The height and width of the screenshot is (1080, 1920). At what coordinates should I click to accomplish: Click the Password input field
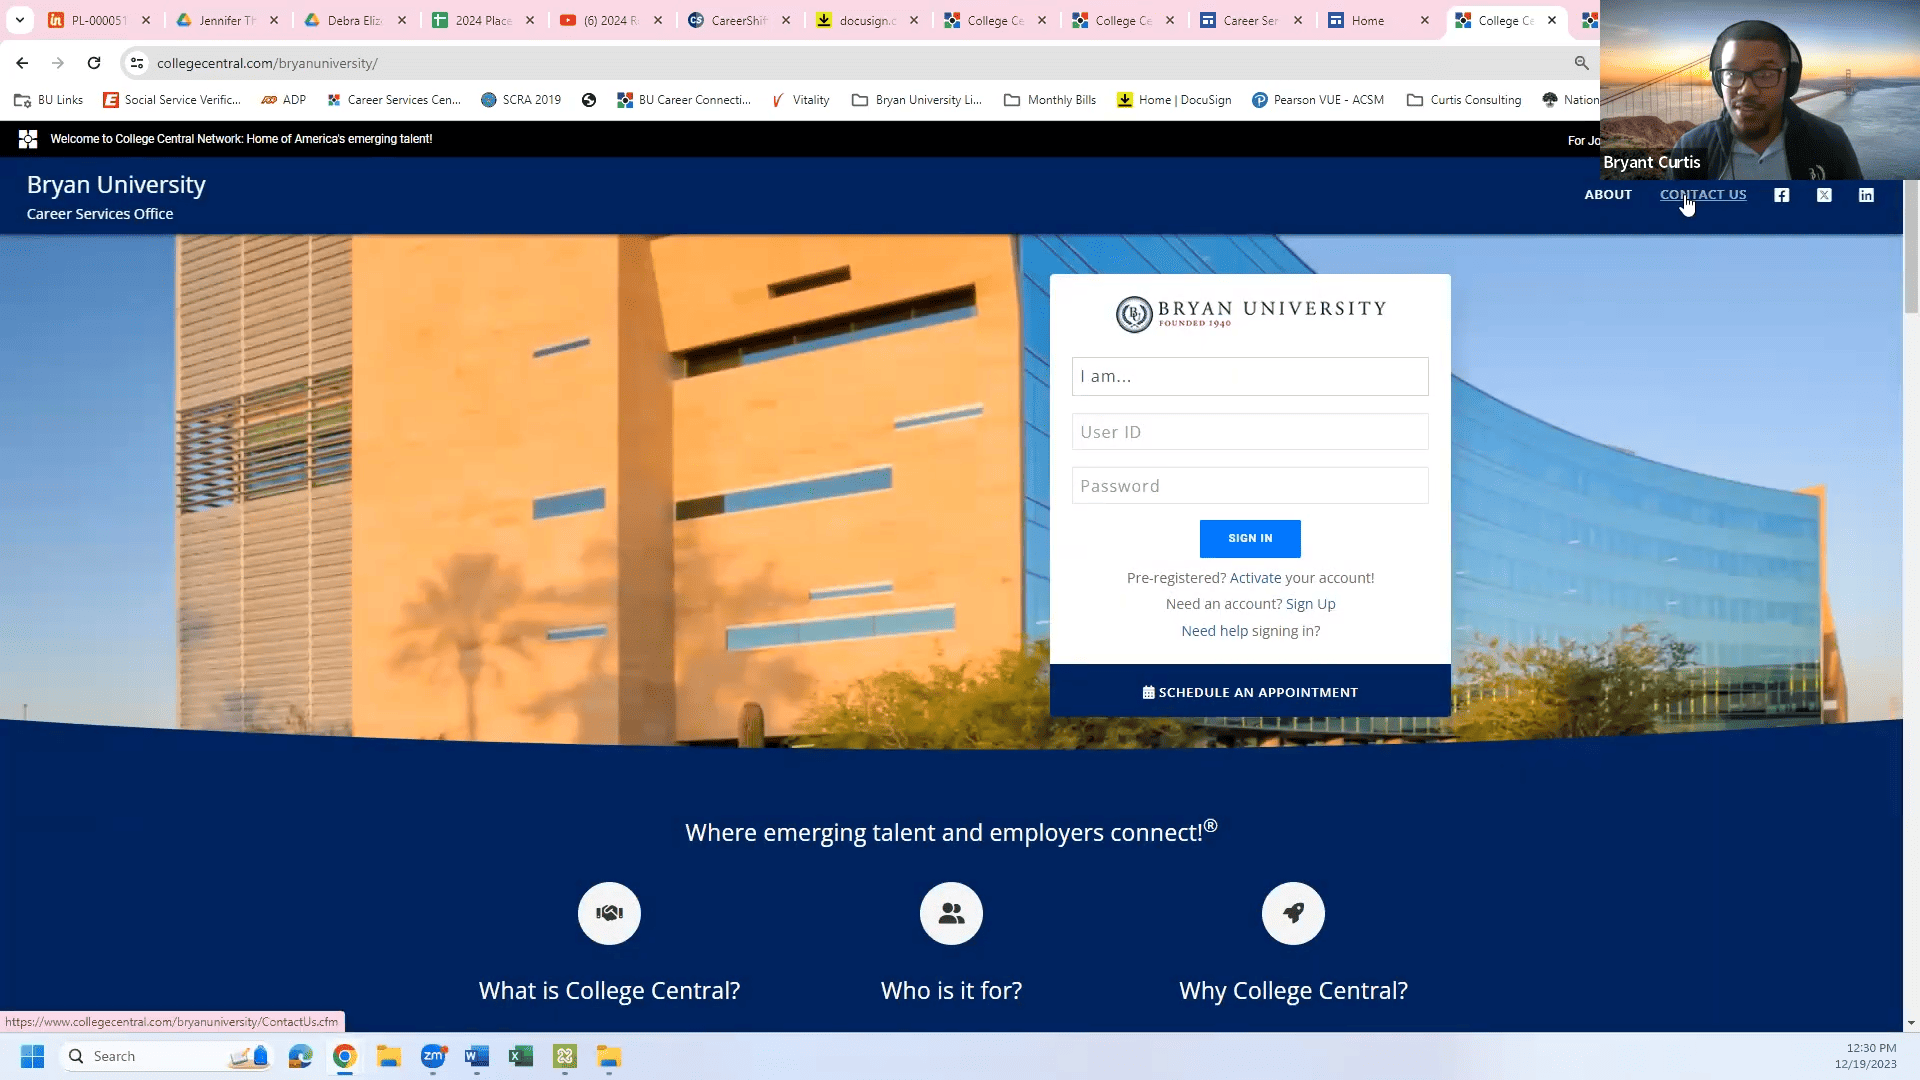coord(1250,486)
